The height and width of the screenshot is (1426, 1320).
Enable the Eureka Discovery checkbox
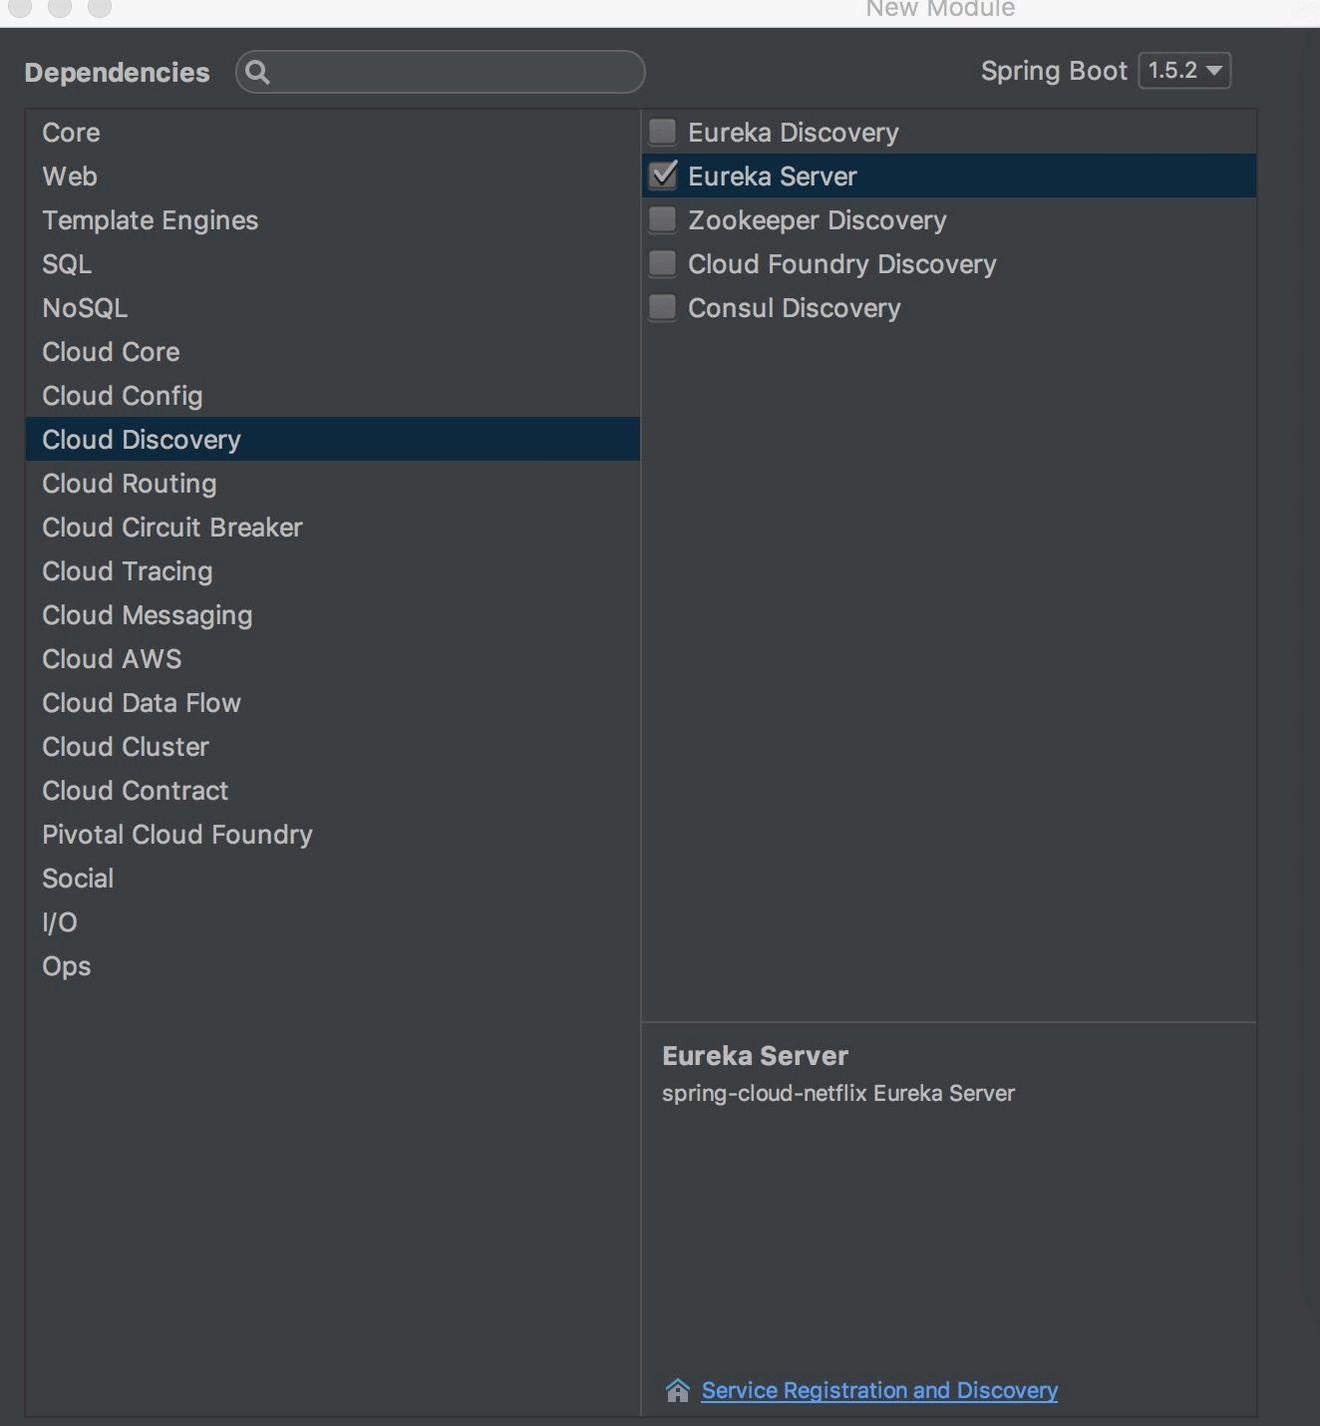tap(662, 132)
